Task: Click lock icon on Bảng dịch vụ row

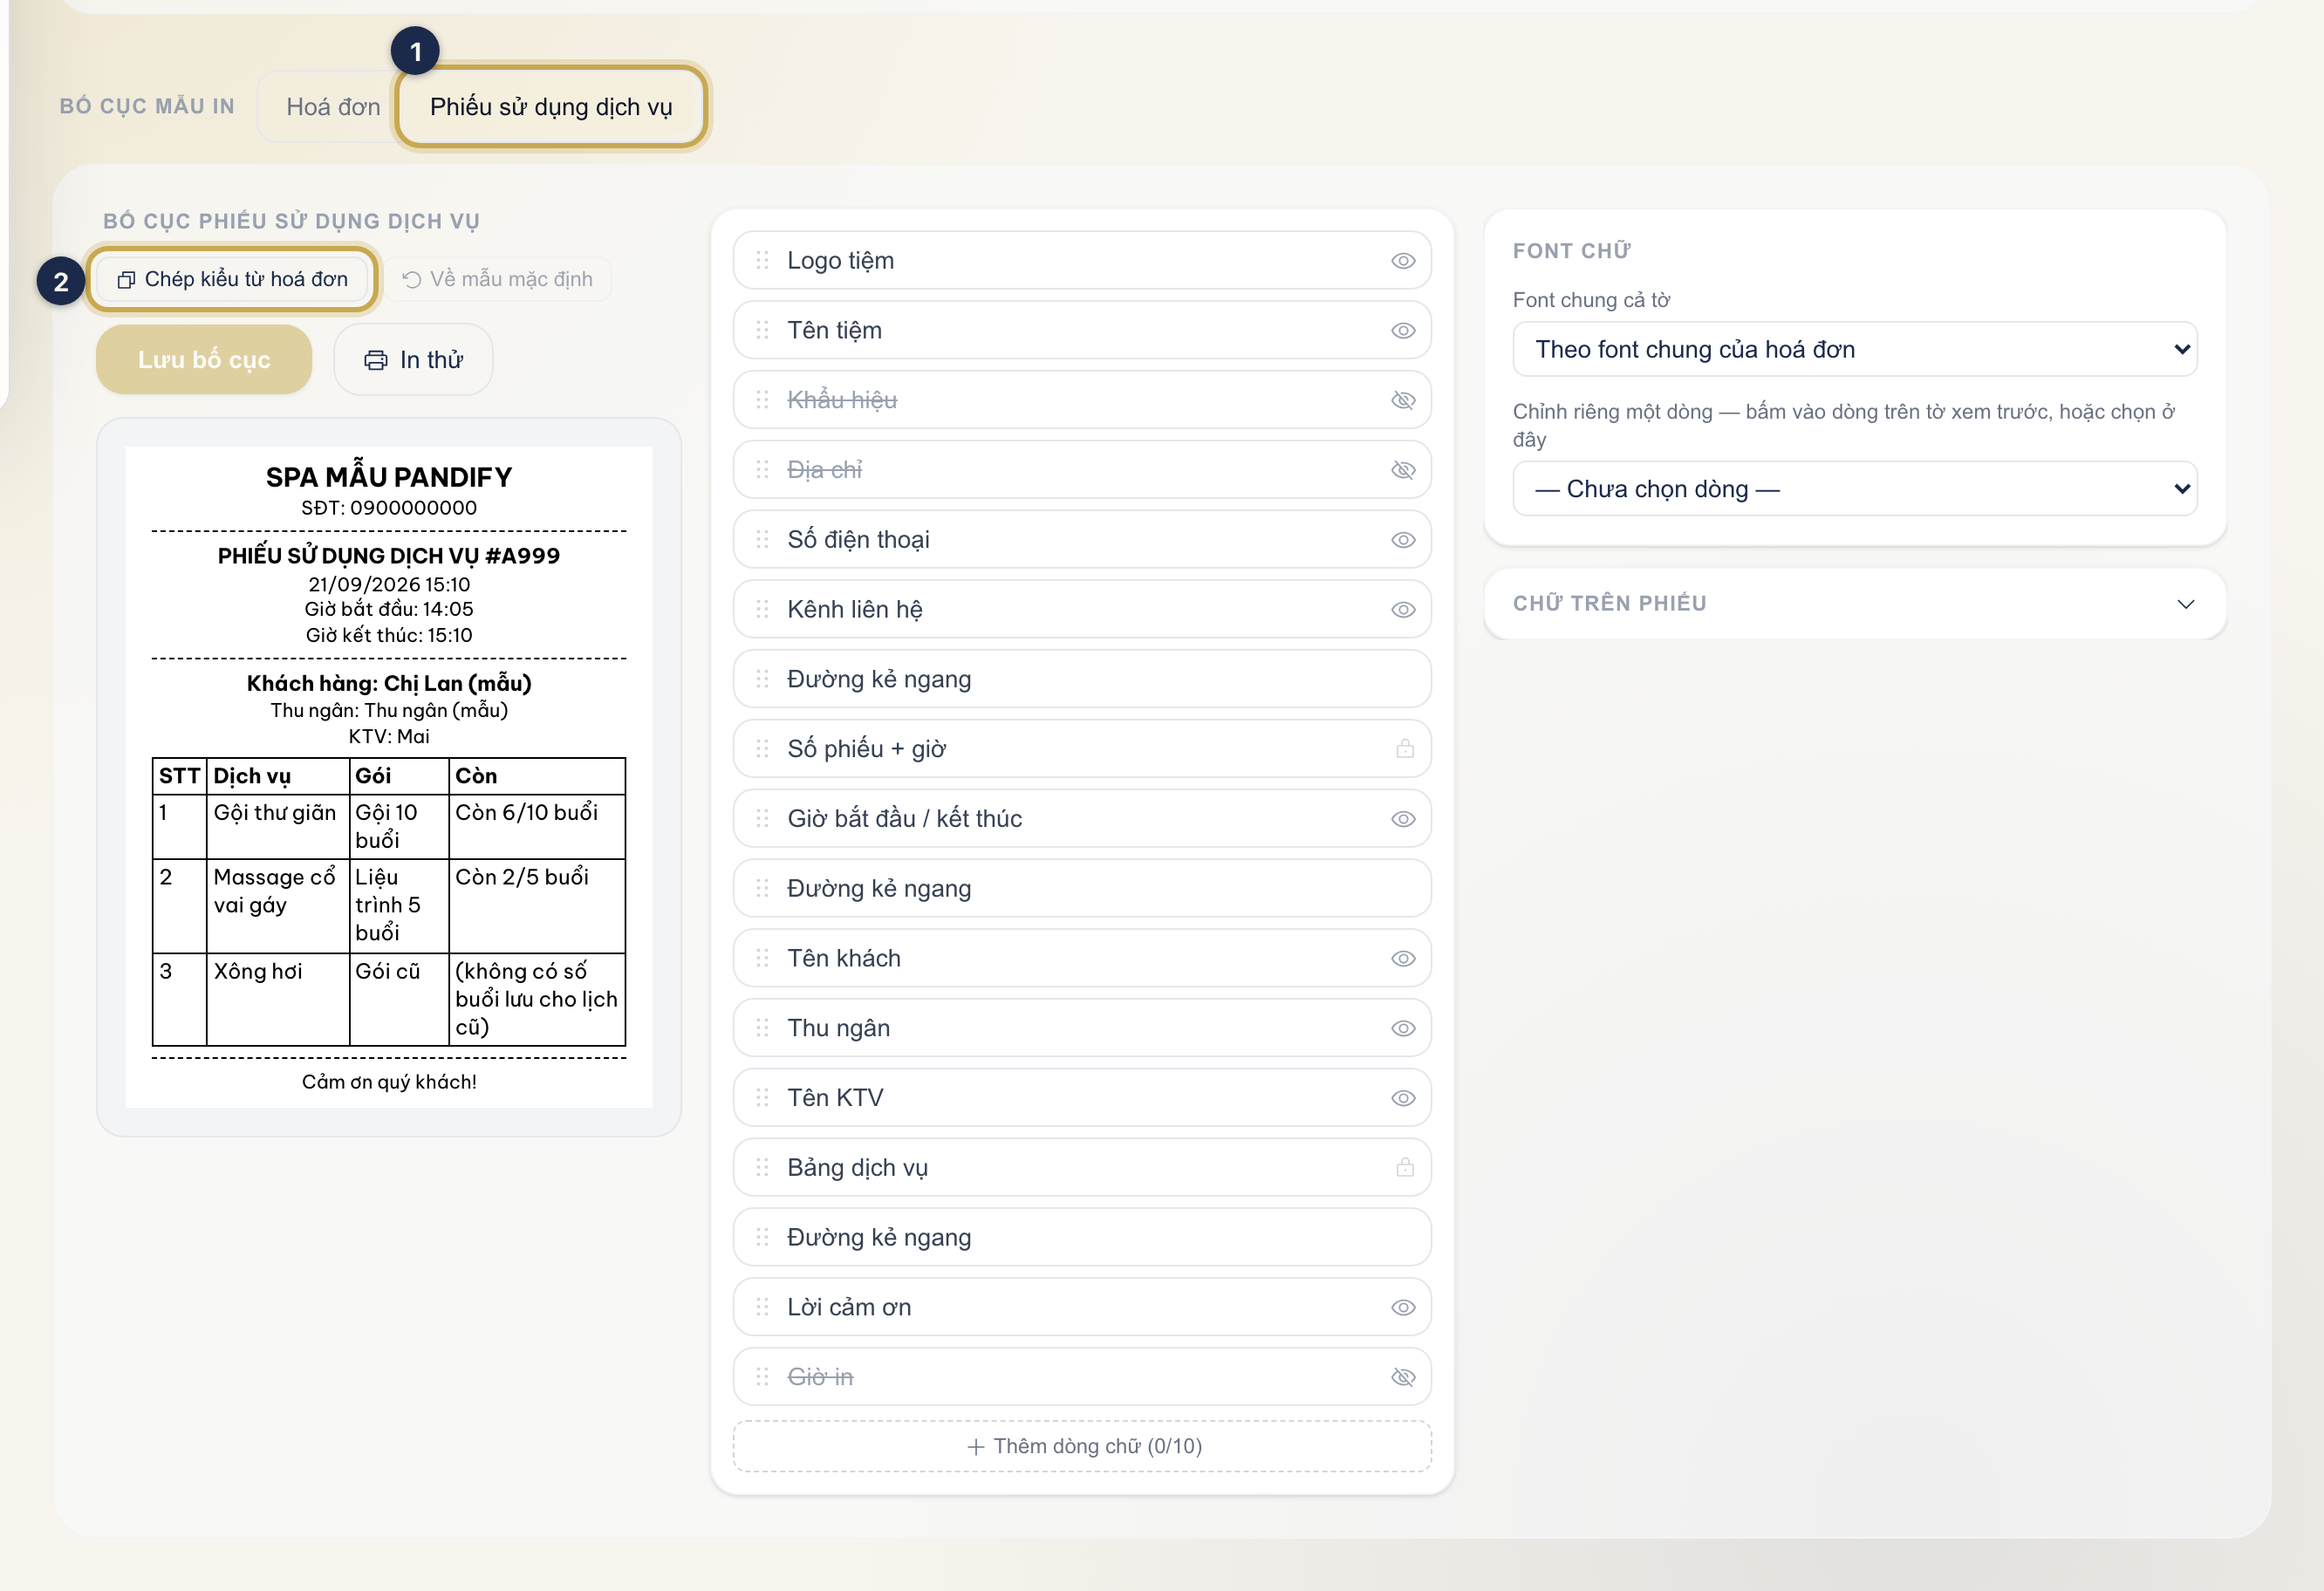Action: (1404, 1167)
